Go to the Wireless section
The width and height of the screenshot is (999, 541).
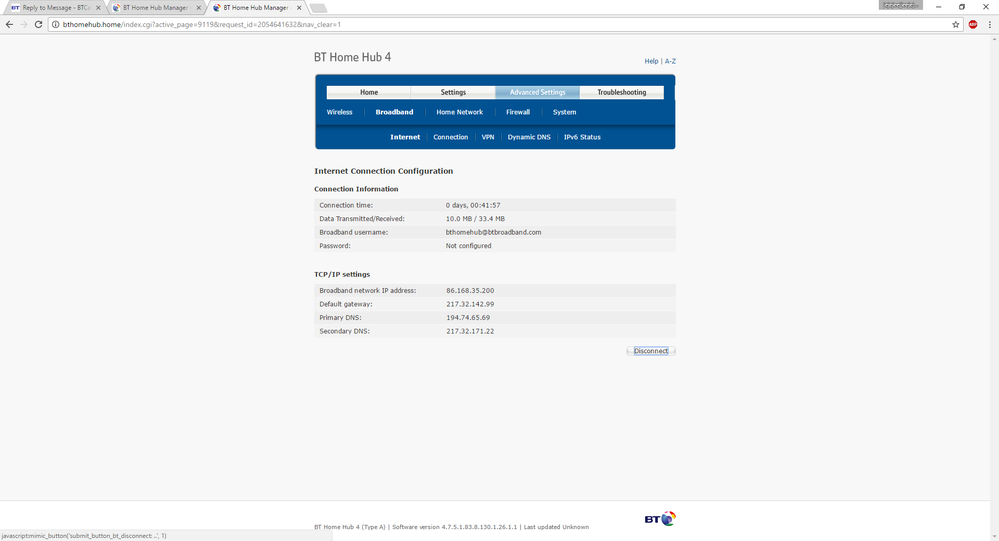click(x=340, y=112)
